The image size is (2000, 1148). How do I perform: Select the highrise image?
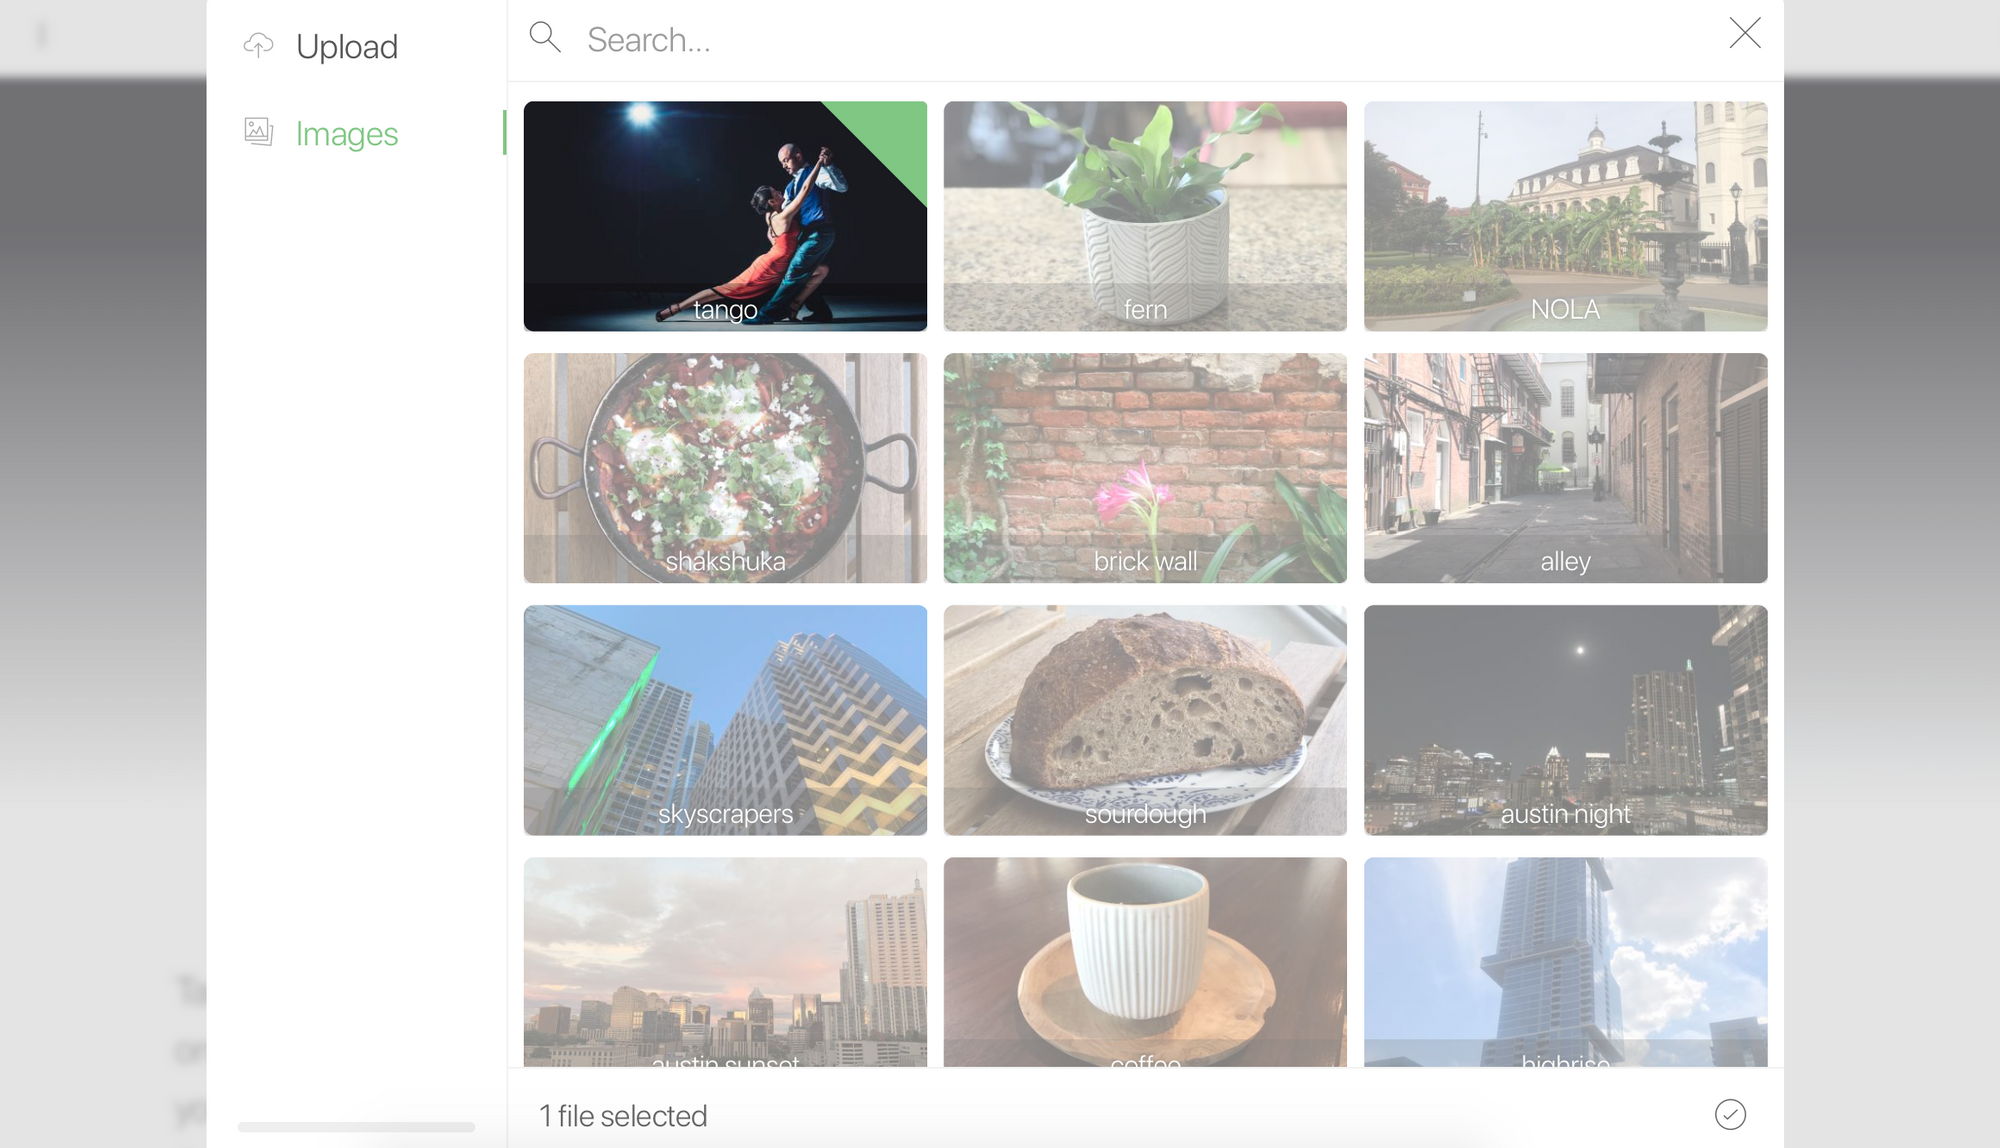pyautogui.click(x=1565, y=962)
